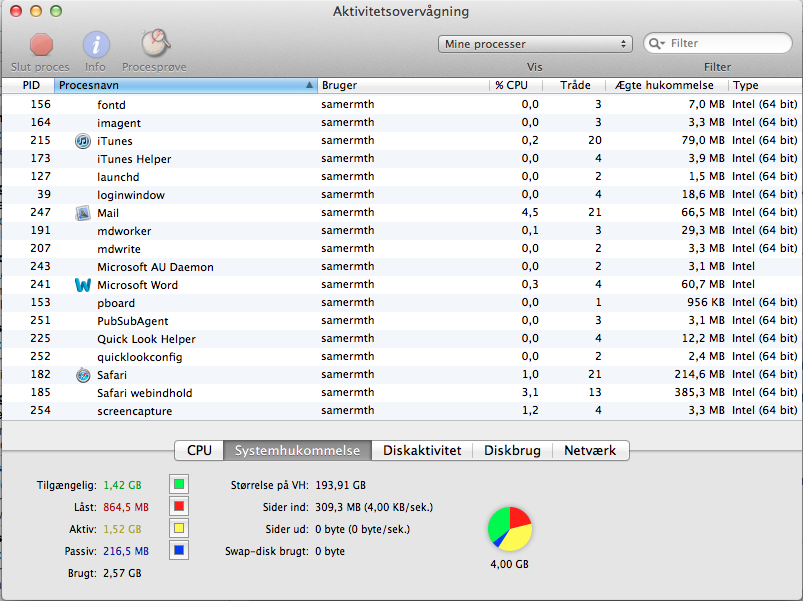Select the Microsoft AU Daemon process
Image resolution: width=803 pixels, height=601 pixels.
(402, 267)
